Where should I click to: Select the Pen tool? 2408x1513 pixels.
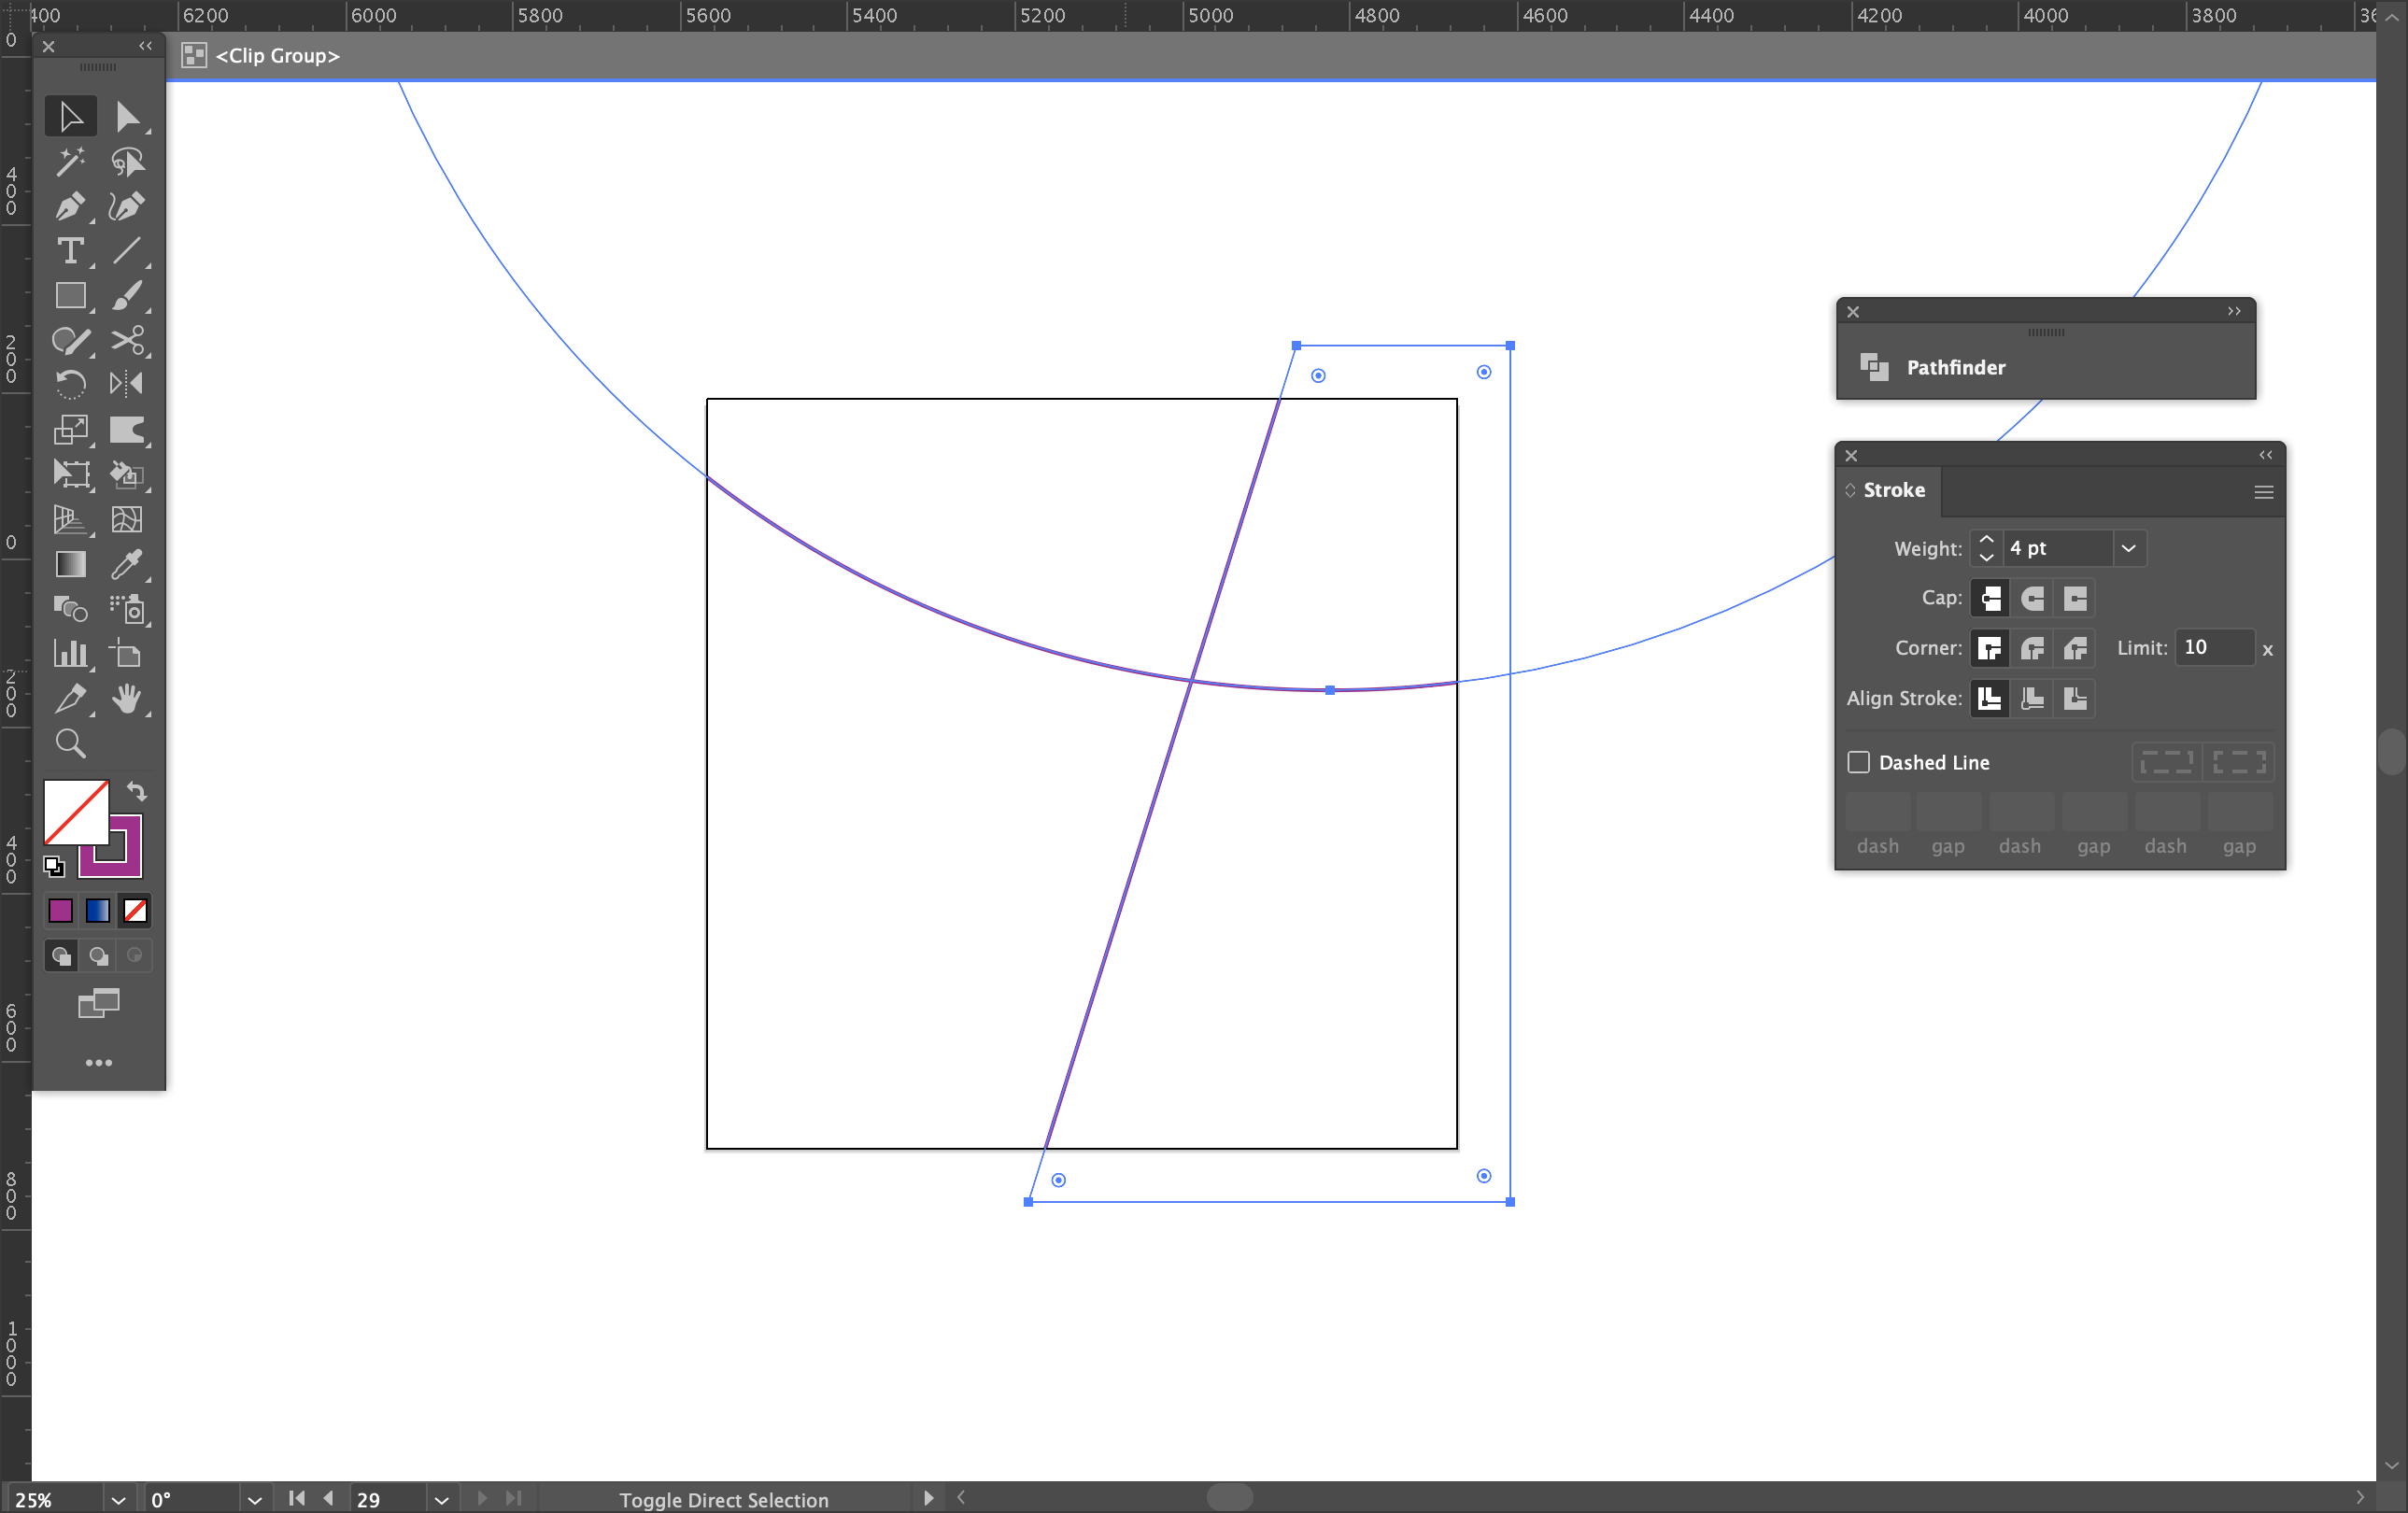tap(70, 207)
